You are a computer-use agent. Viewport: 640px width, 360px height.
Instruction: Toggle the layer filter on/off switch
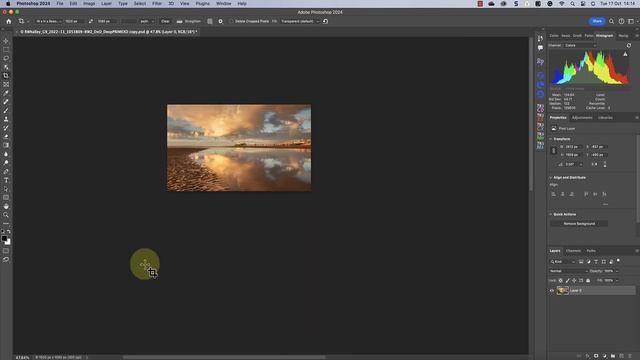pyautogui.click(x=619, y=261)
